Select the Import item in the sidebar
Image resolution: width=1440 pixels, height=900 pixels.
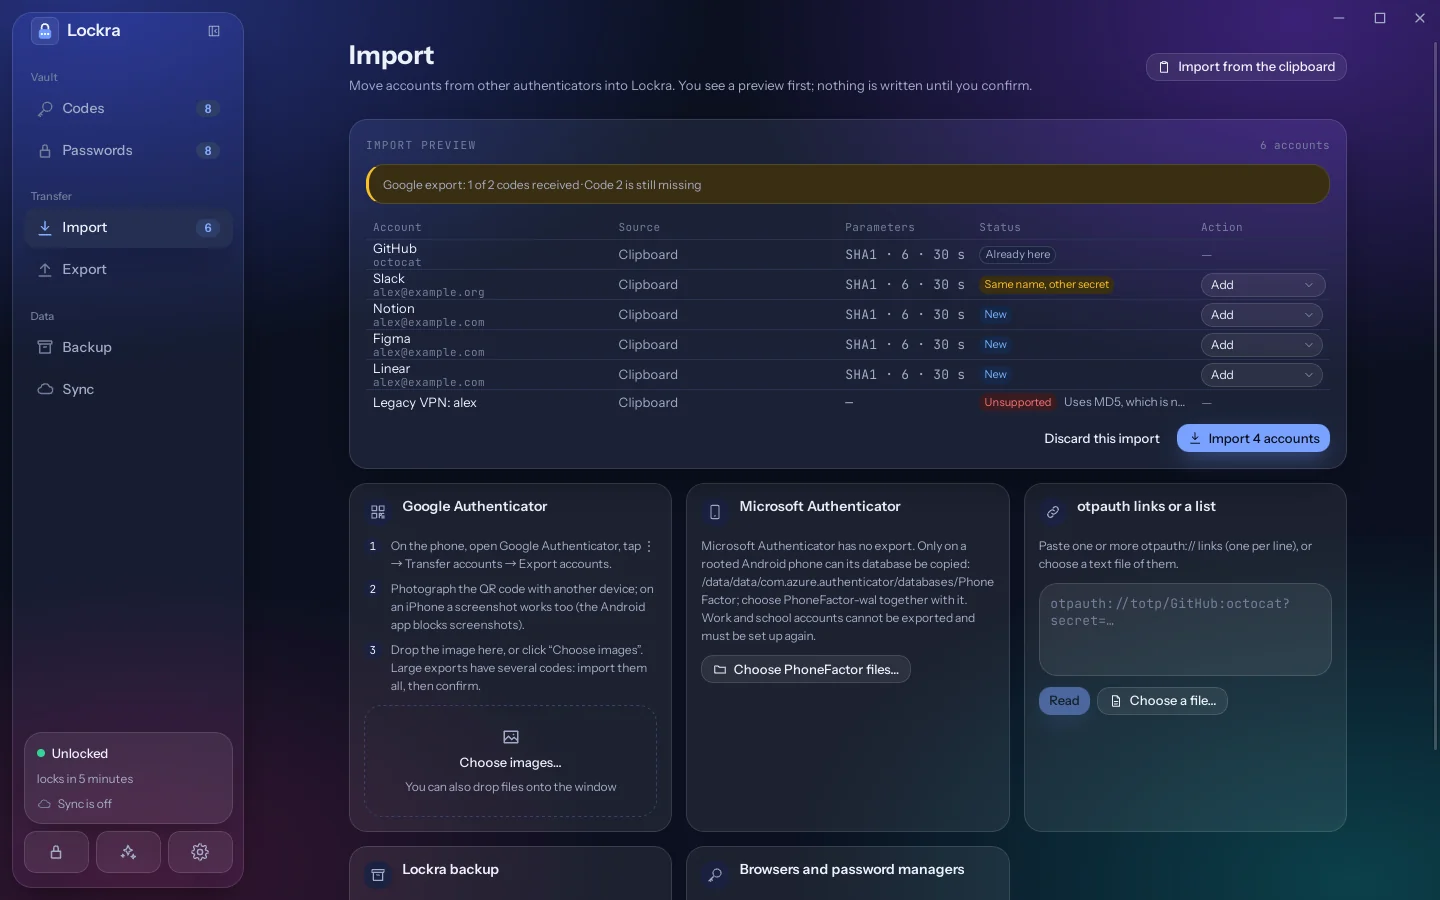[x=128, y=228]
